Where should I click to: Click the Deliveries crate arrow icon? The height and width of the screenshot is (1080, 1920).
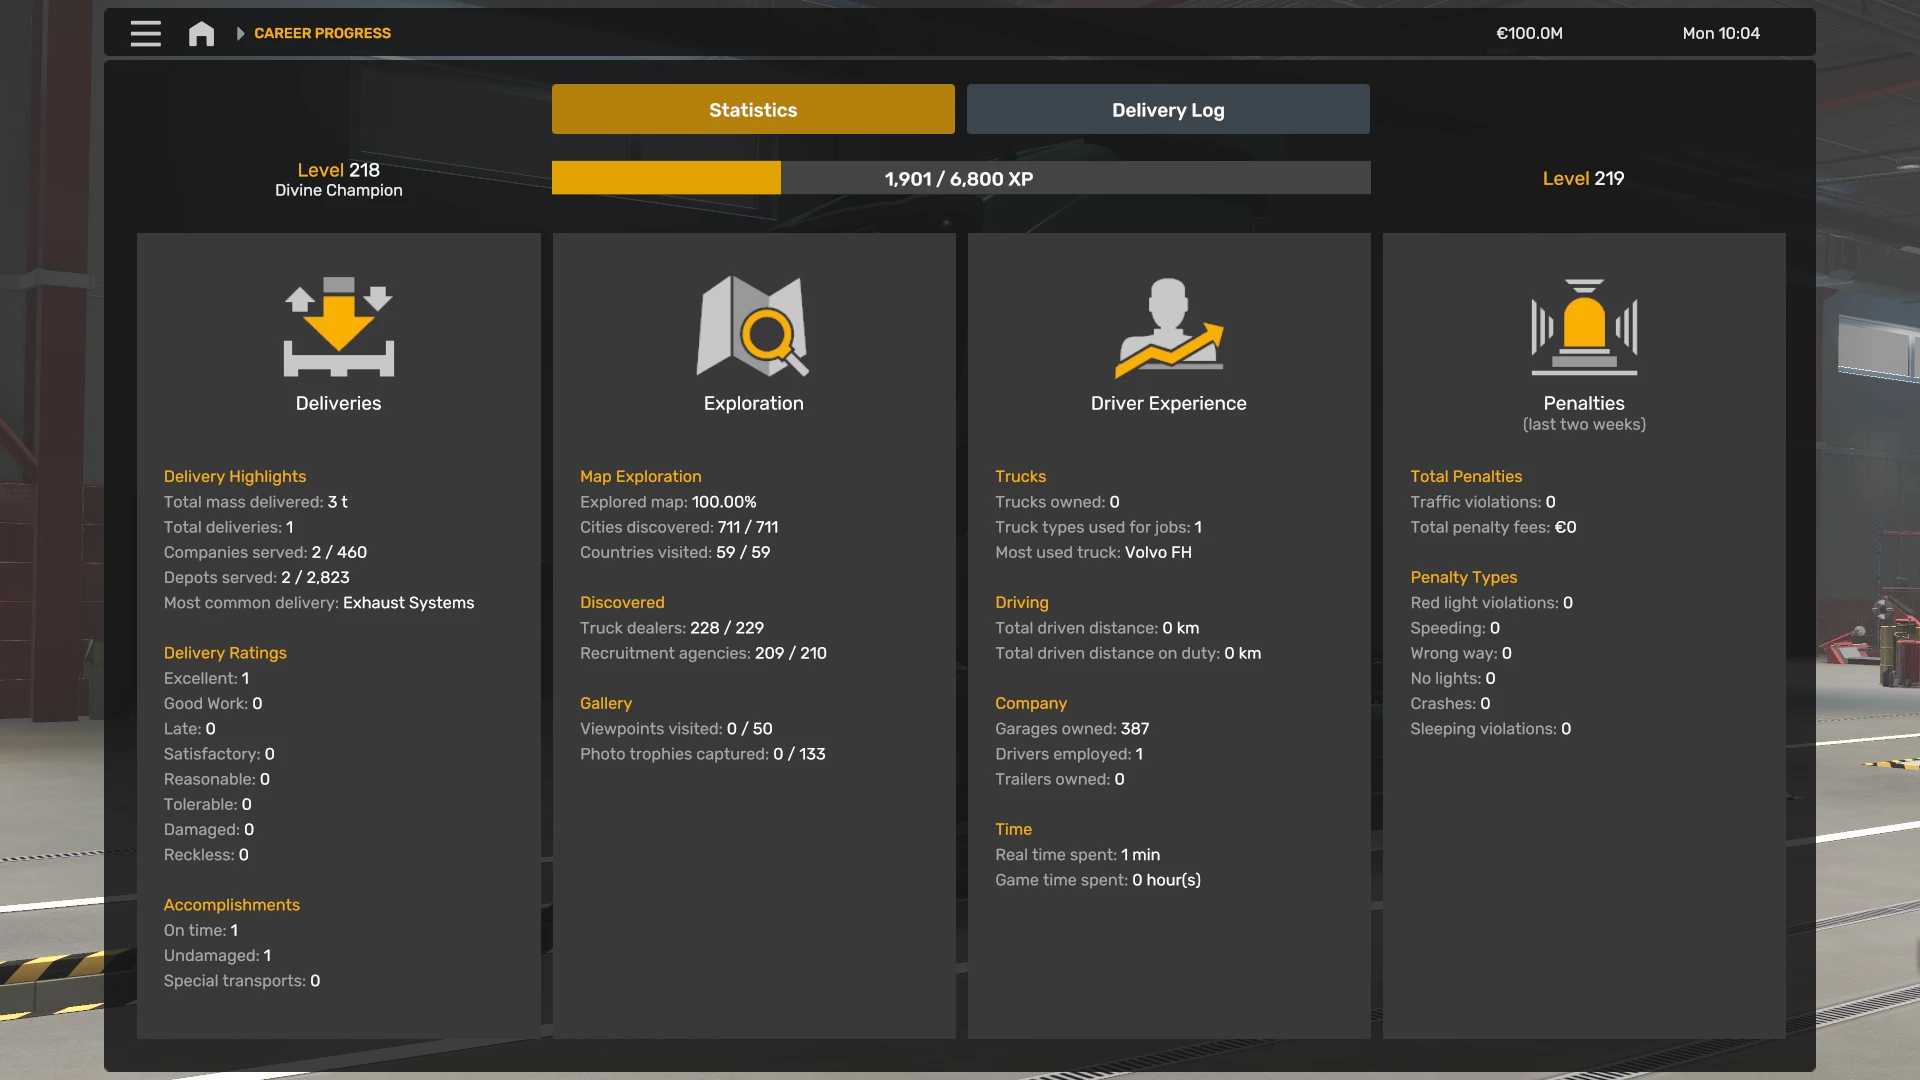tap(338, 327)
